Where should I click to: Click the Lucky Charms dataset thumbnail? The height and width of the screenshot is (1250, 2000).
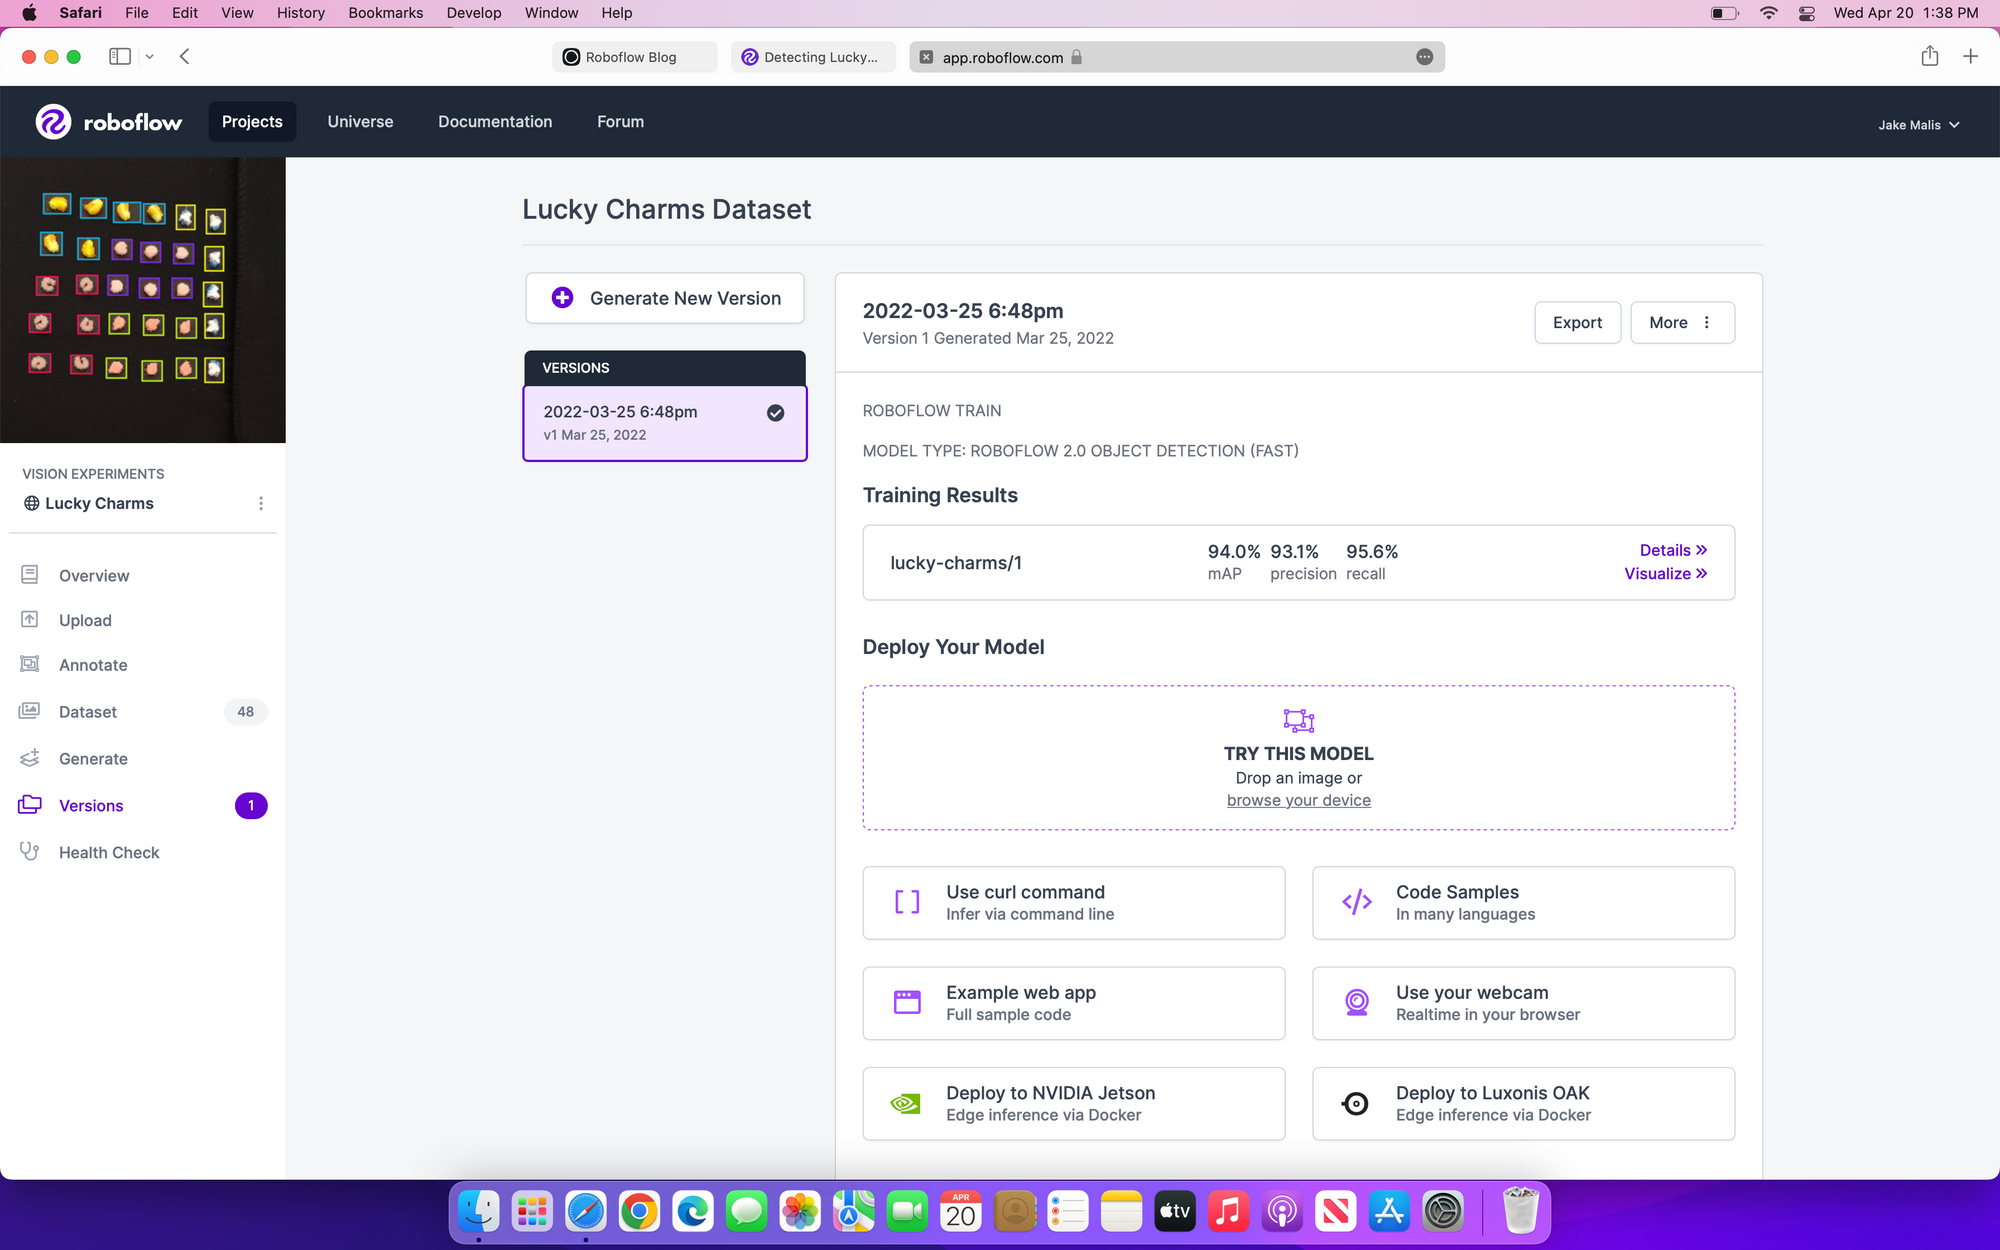[143, 299]
